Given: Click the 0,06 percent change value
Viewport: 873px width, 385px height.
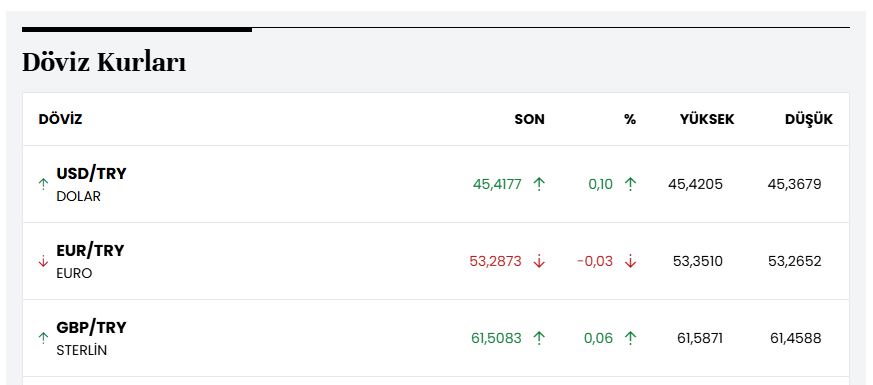Looking at the screenshot, I should [x=599, y=338].
